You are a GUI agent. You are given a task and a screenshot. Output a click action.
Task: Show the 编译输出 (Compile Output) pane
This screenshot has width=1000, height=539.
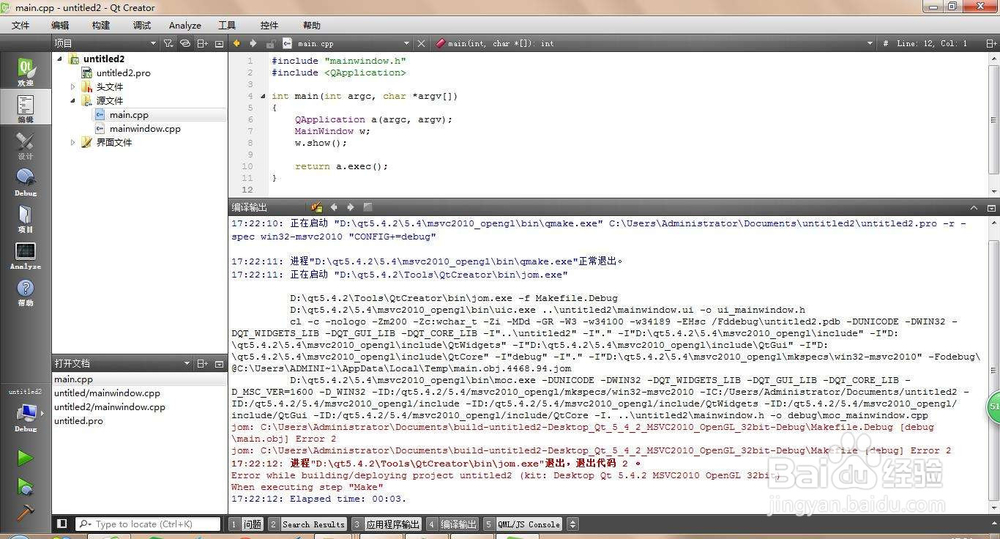coord(452,524)
